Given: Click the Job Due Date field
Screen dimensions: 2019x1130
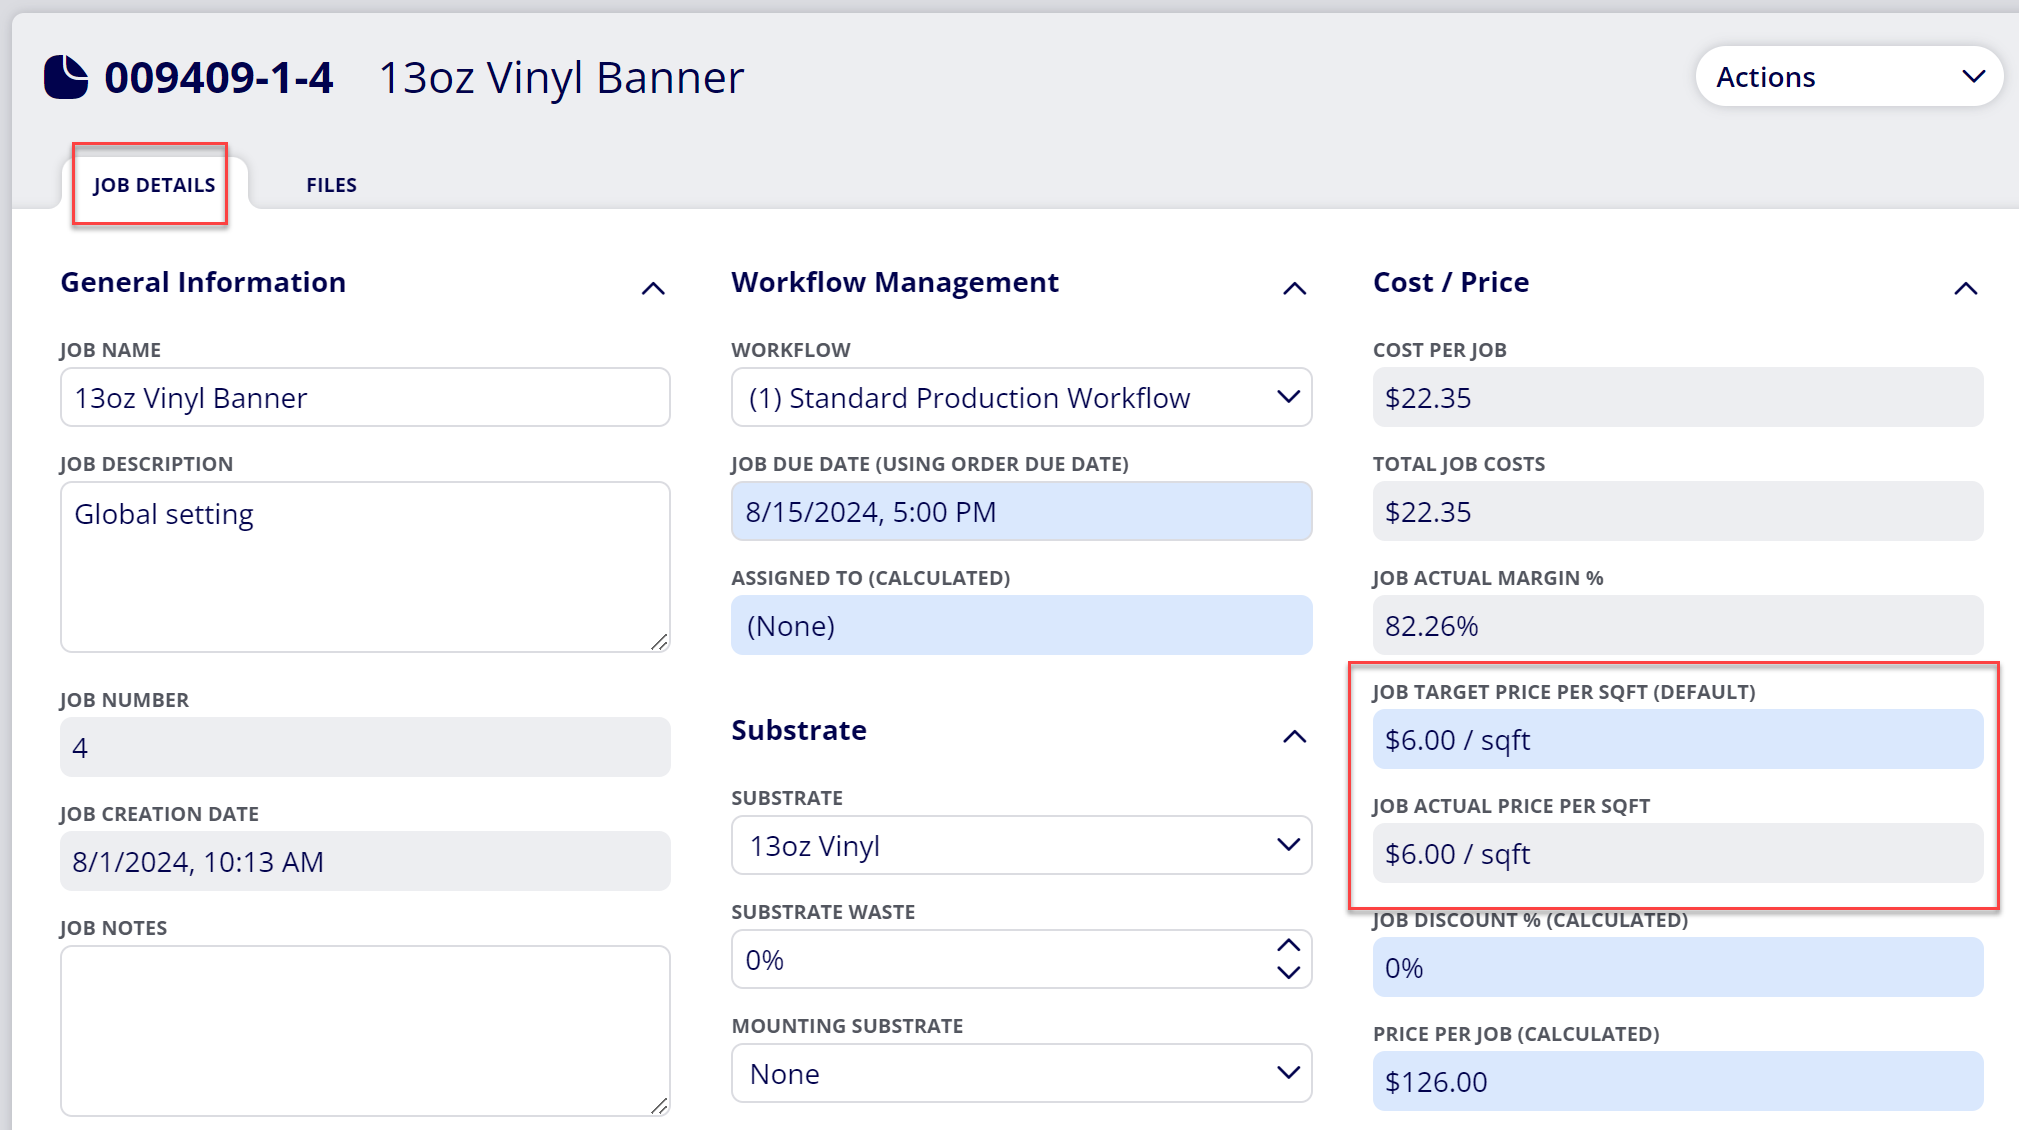Looking at the screenshot, I should pos(1021,511).
